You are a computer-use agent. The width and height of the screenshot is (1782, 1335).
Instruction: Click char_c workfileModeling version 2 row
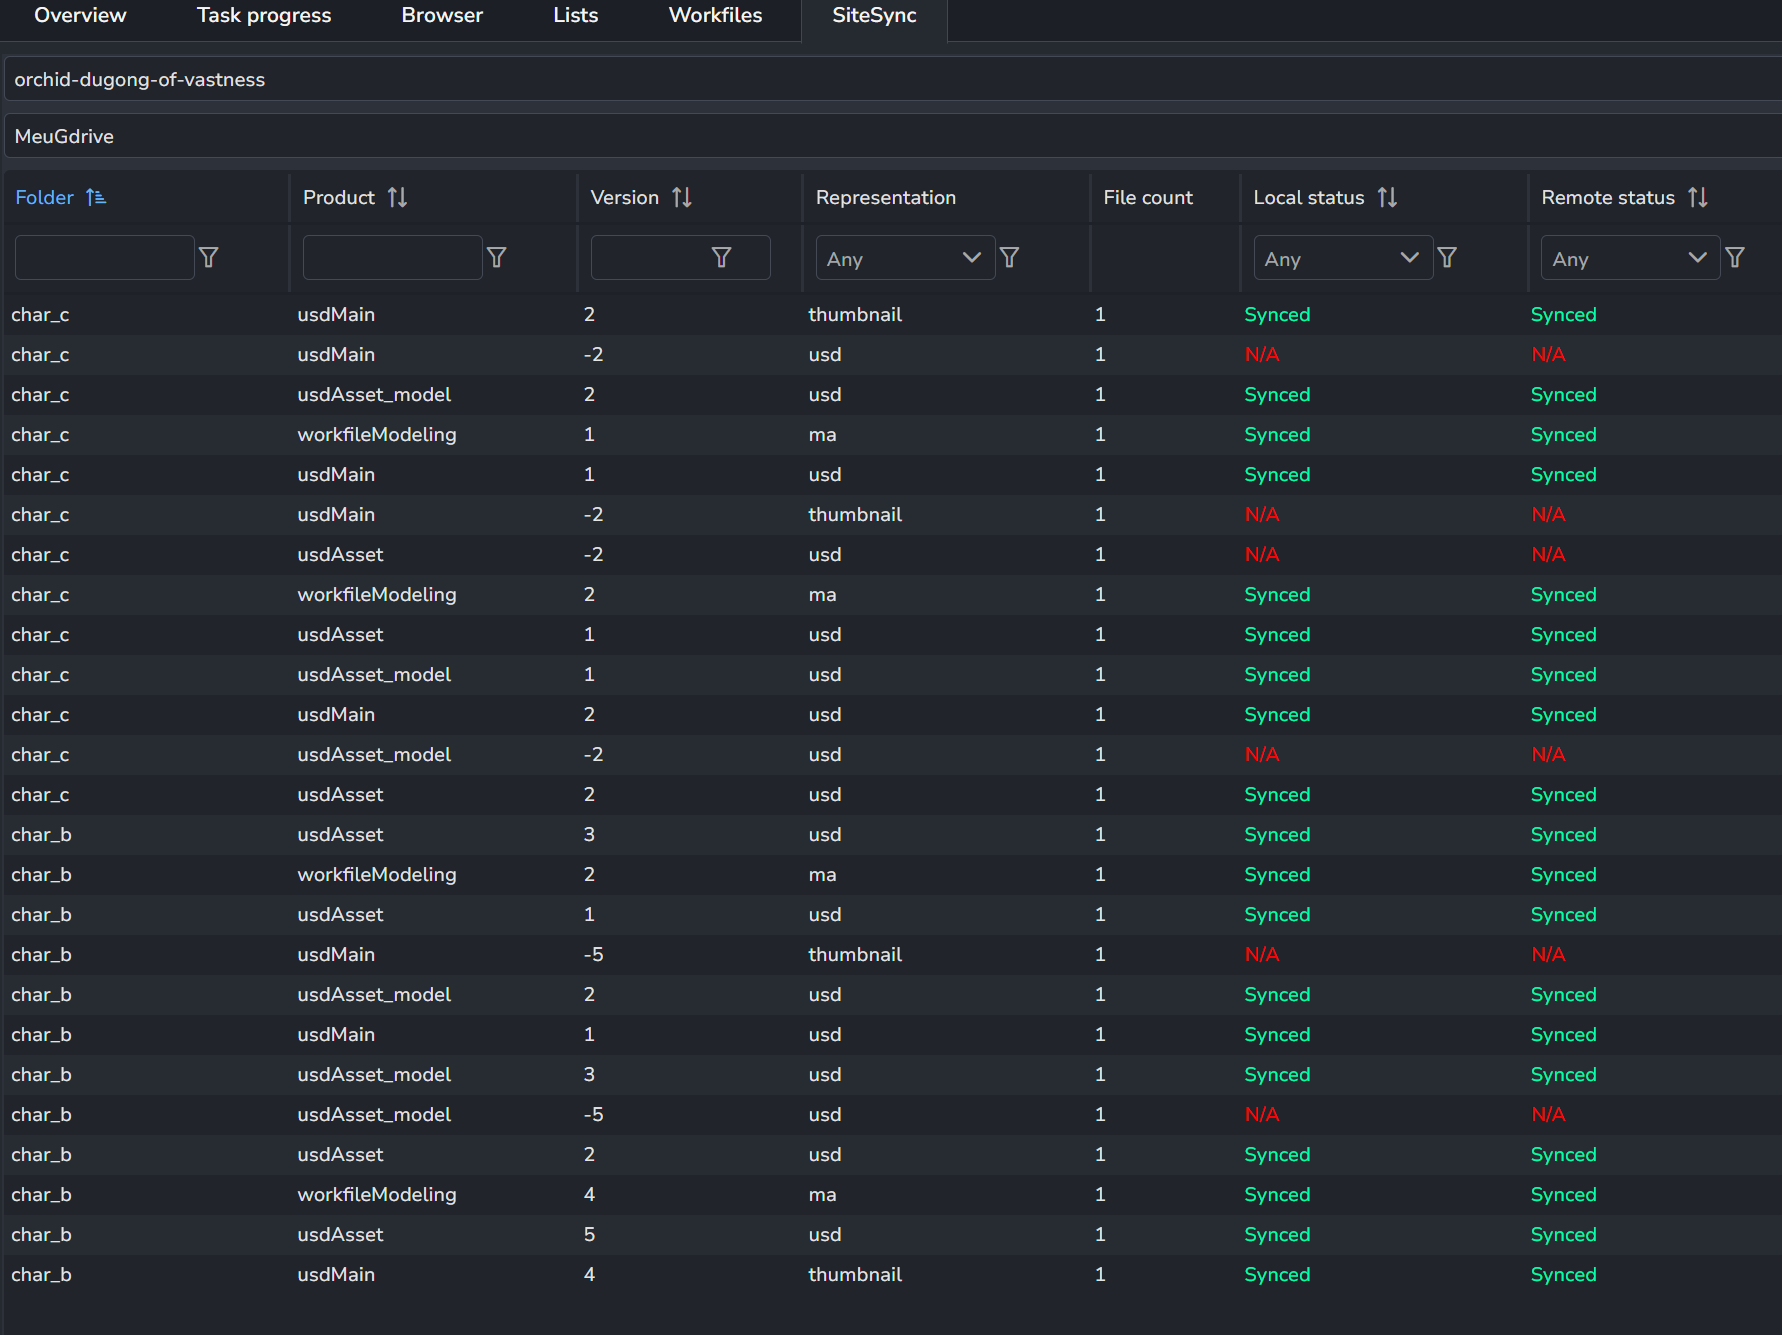(x=891, y=595)
